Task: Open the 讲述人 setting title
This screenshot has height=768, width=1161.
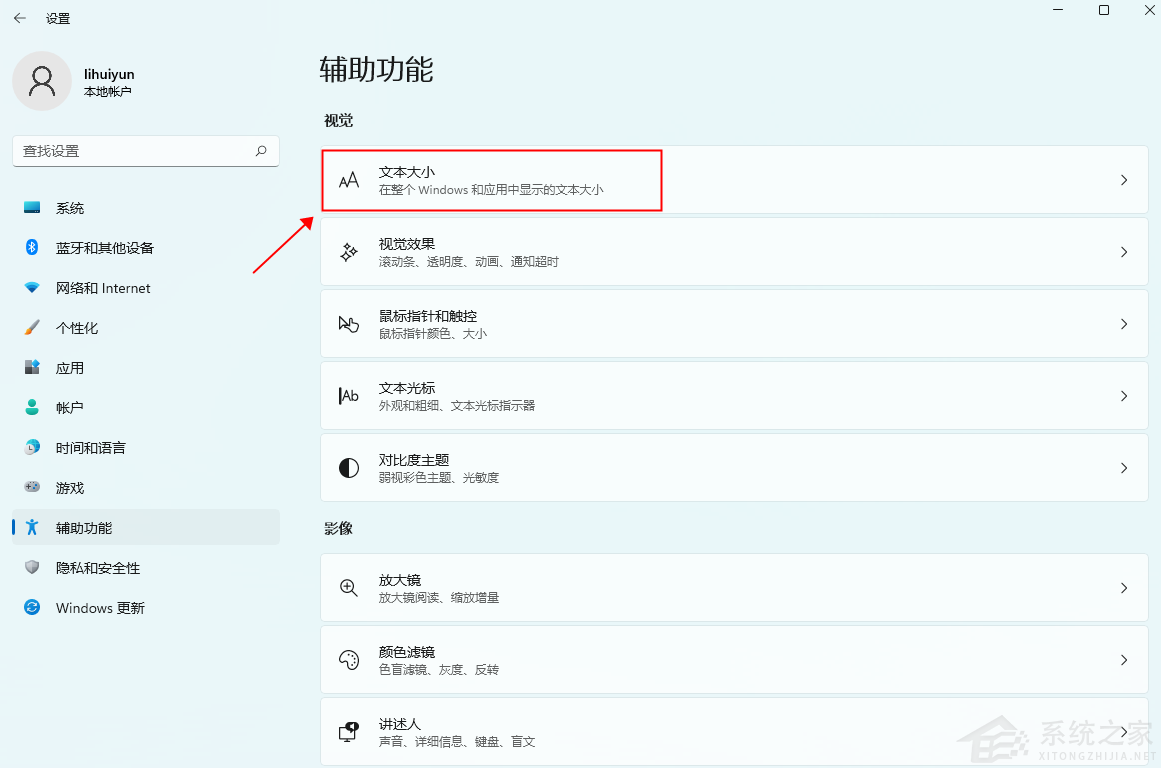Action: (x=400, y=724)
